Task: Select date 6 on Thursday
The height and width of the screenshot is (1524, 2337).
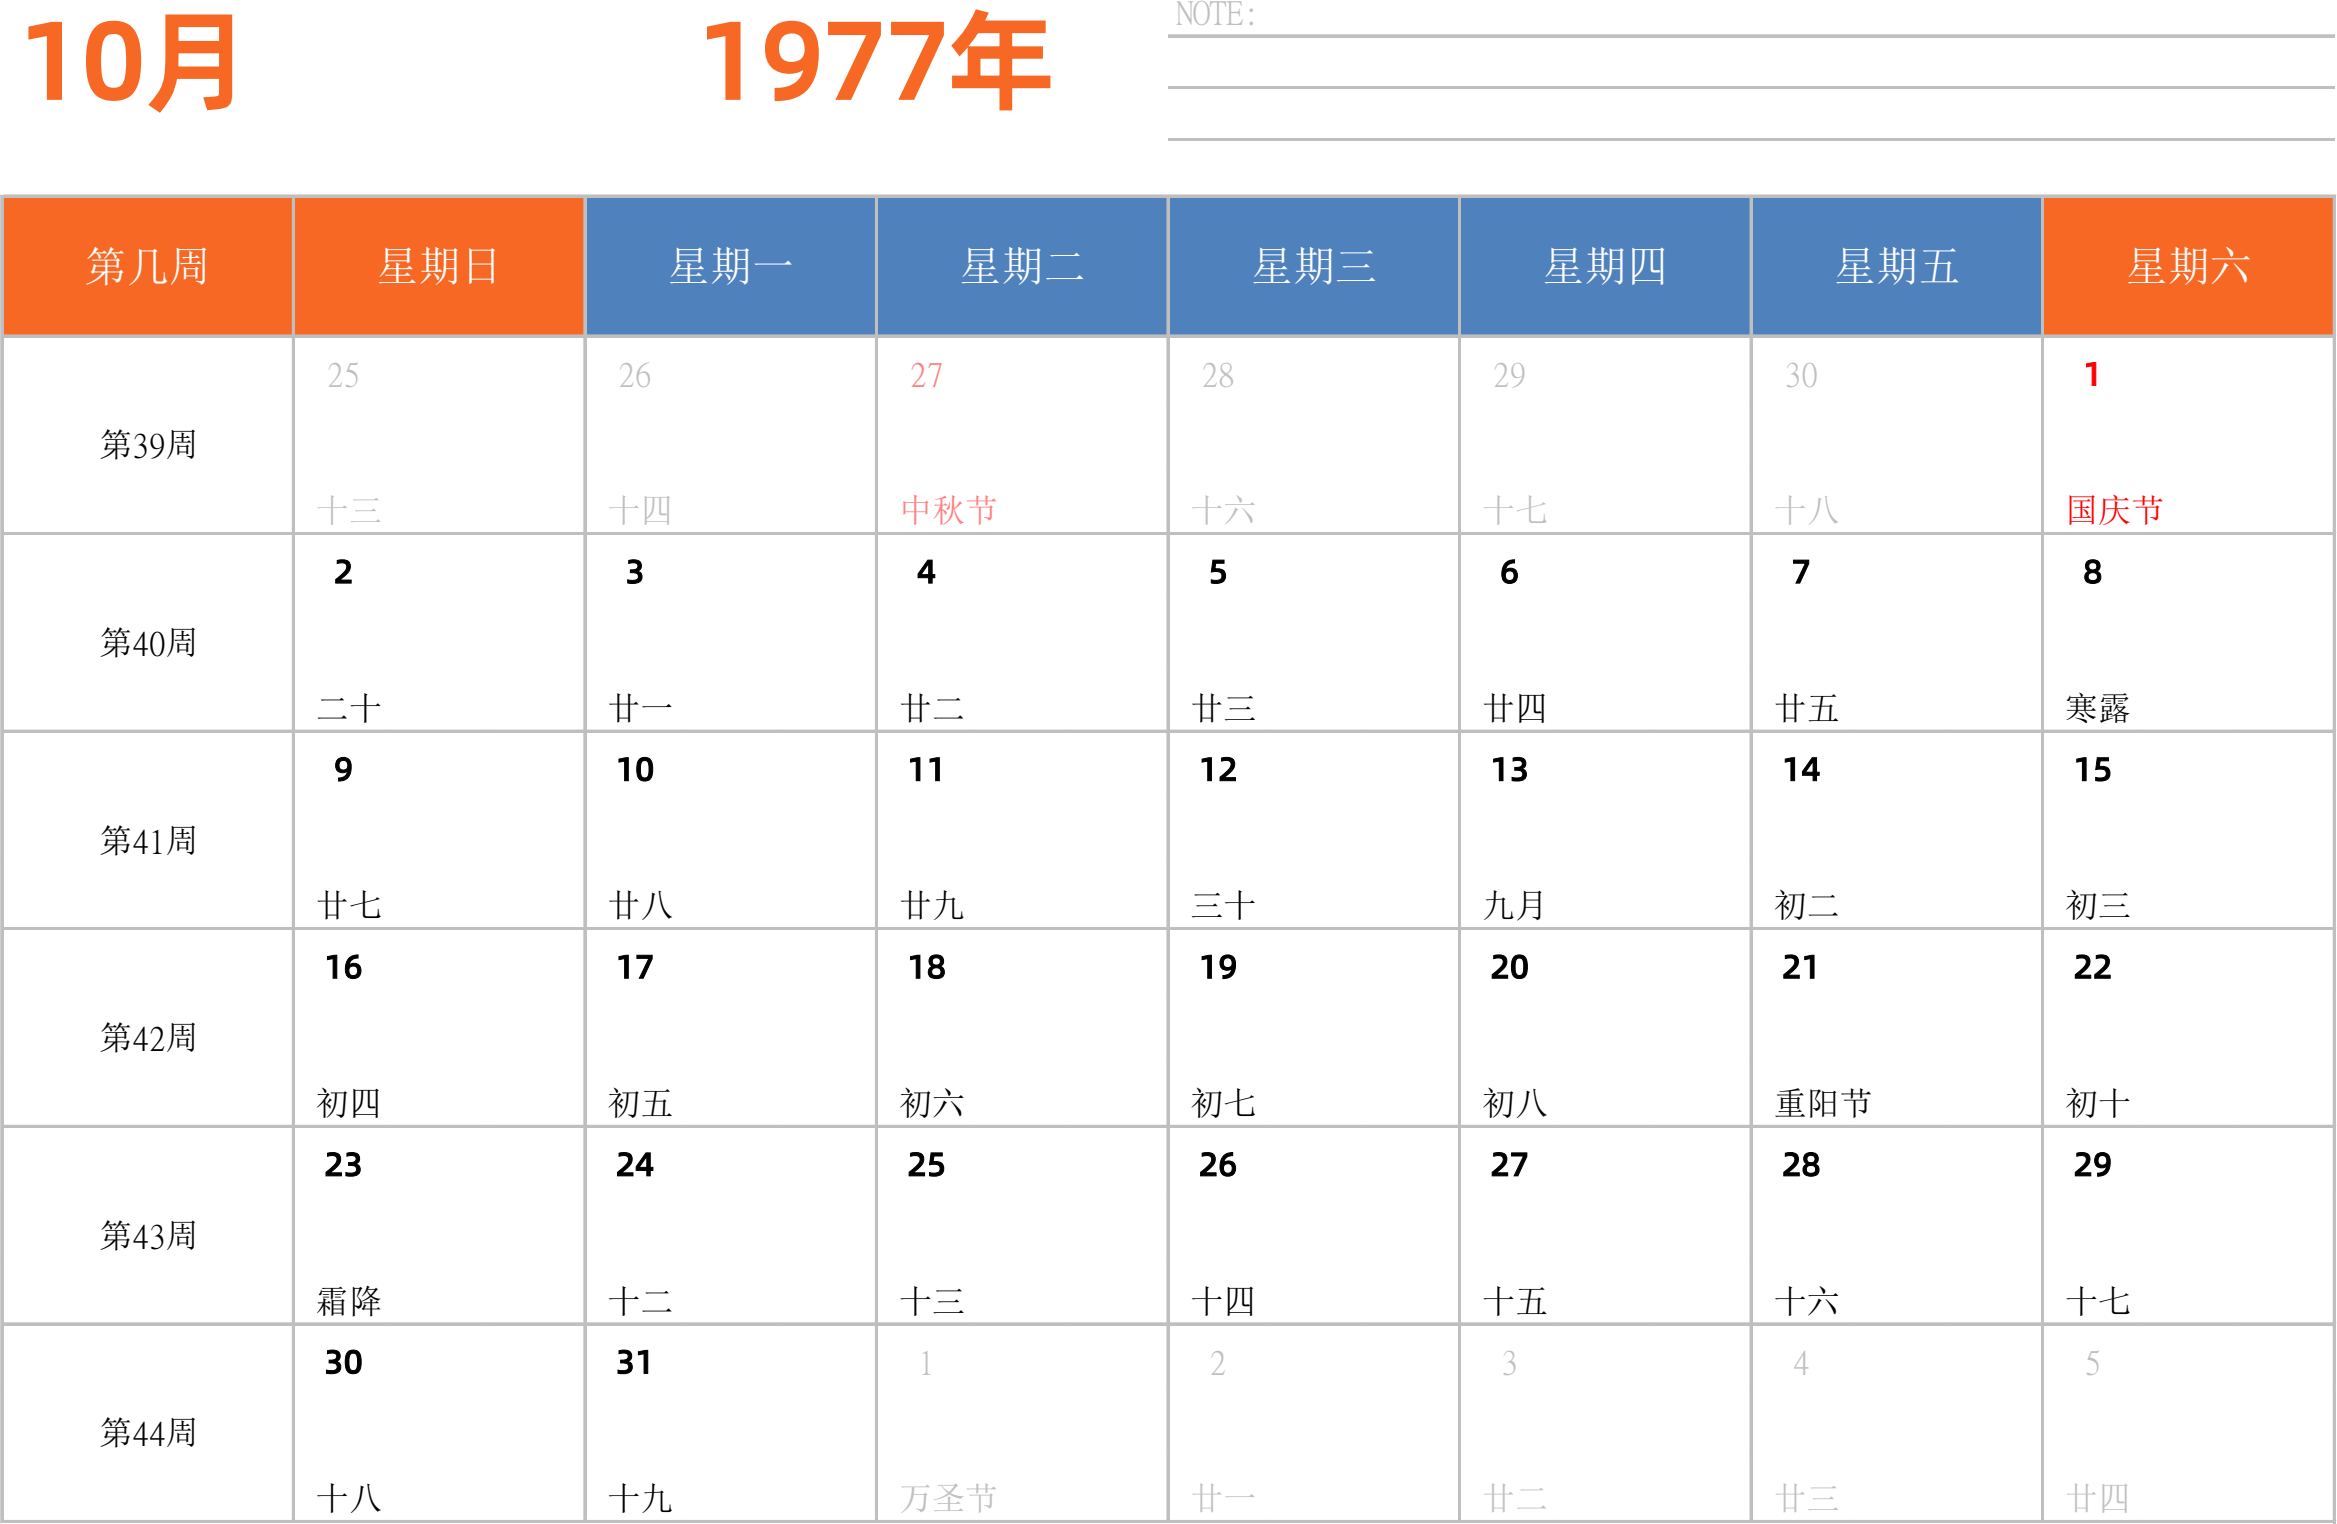Action: (x=1510, y=572)
